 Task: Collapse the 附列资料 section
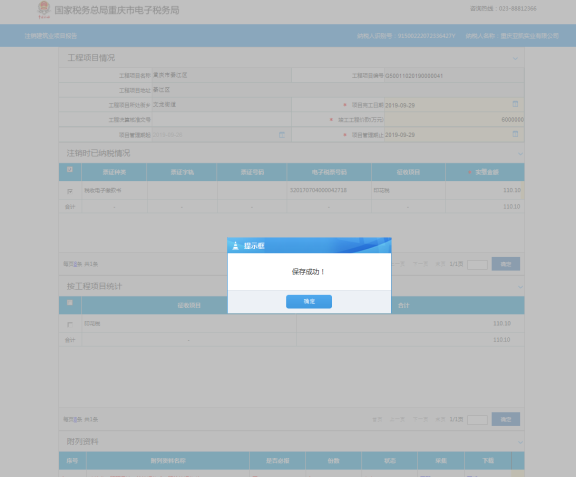(520, 442)
